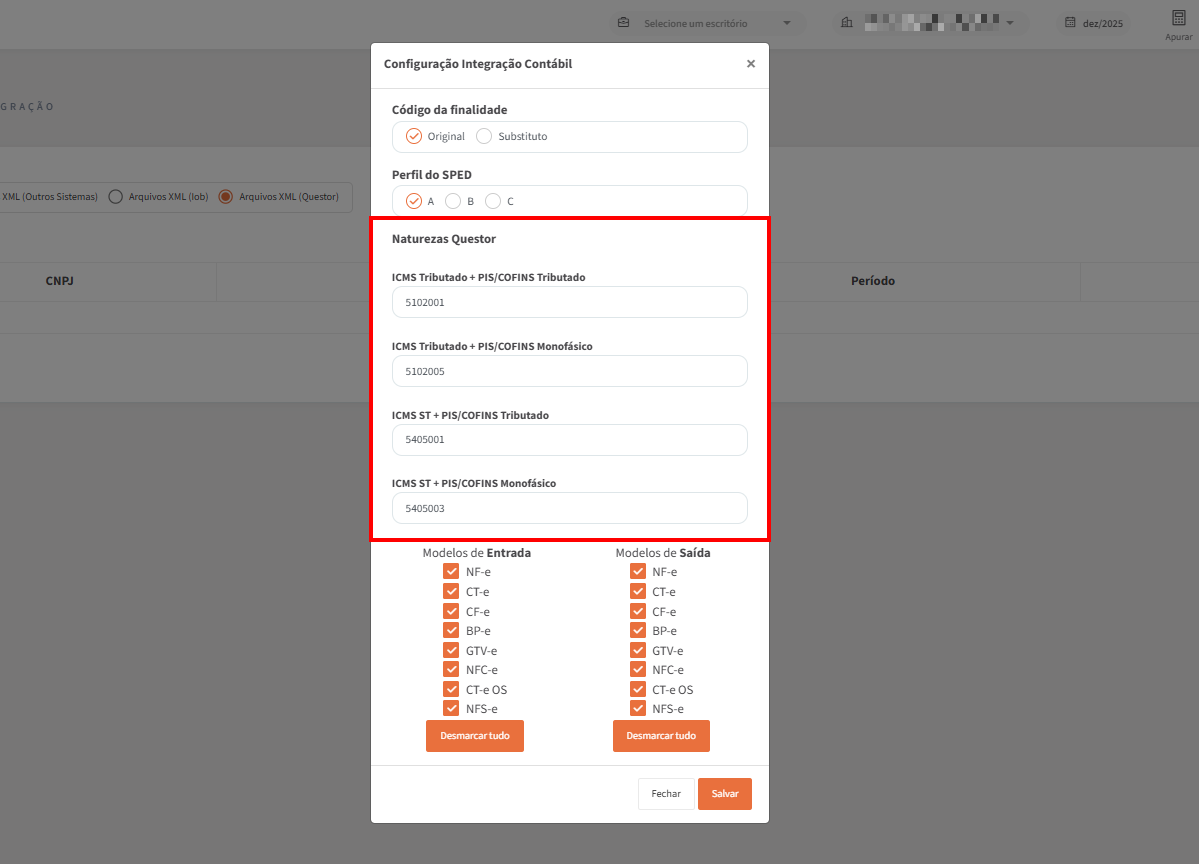Uncheck NF-e under Modelos de Entrada

451,572
